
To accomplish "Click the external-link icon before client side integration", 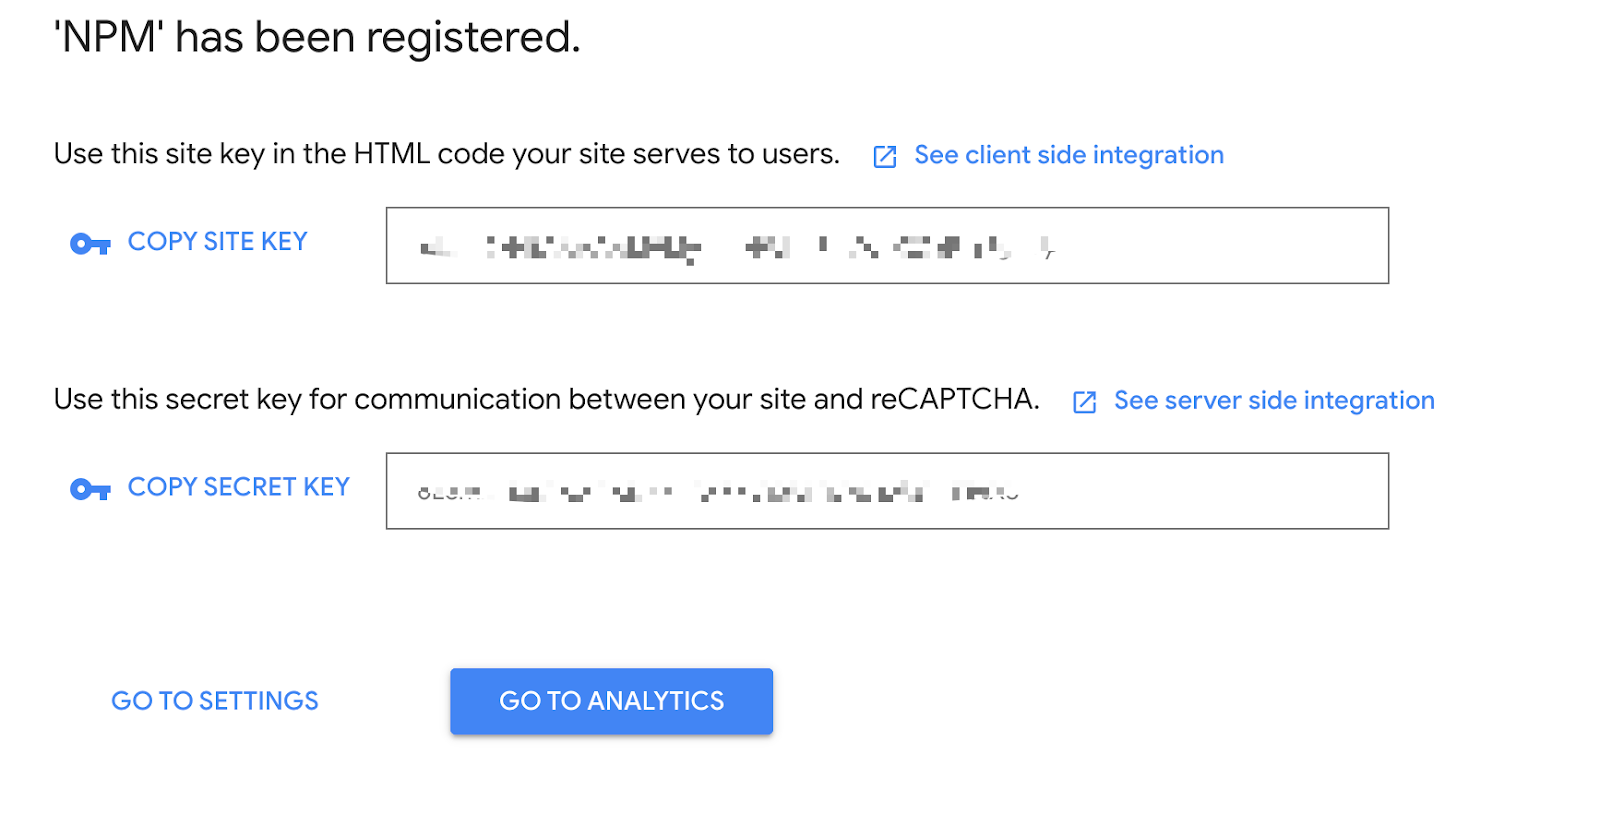I will point(885,156).
